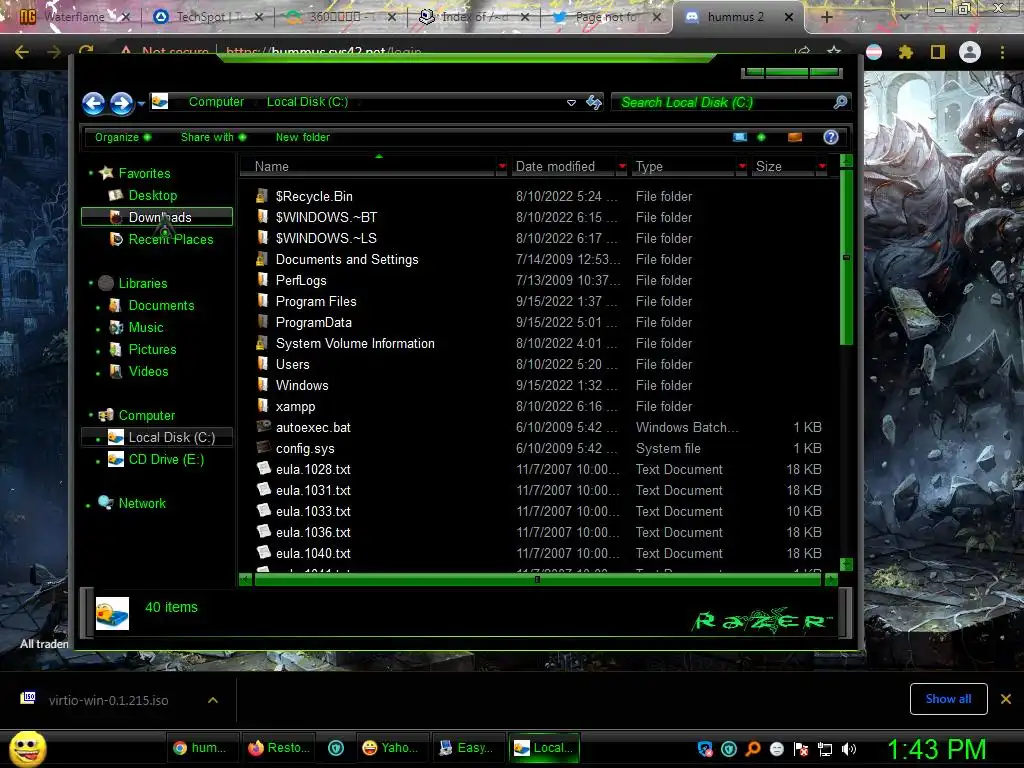Screen dimensions: 1024x768
Task: Click the virtio-win-0.1.215.iso download item
Action: click(x=108, y=700)
